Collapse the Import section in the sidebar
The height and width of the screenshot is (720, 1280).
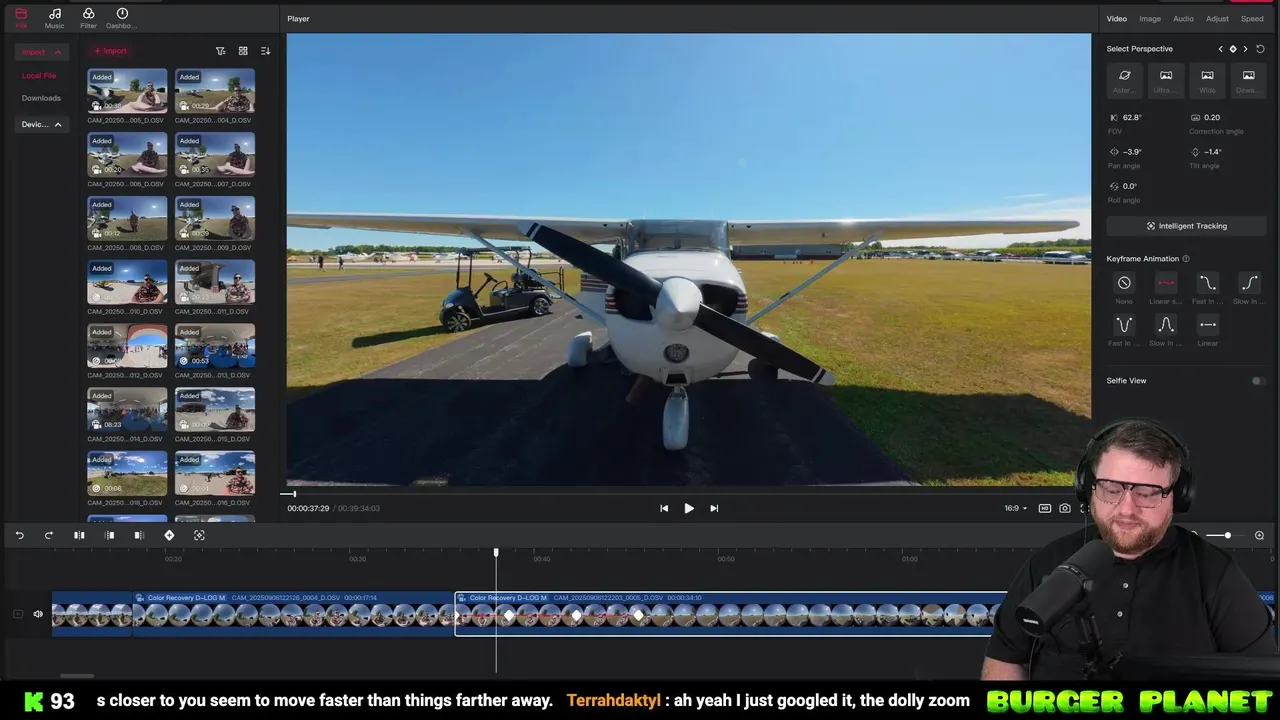pyautogui.click(x=41, y=52)
